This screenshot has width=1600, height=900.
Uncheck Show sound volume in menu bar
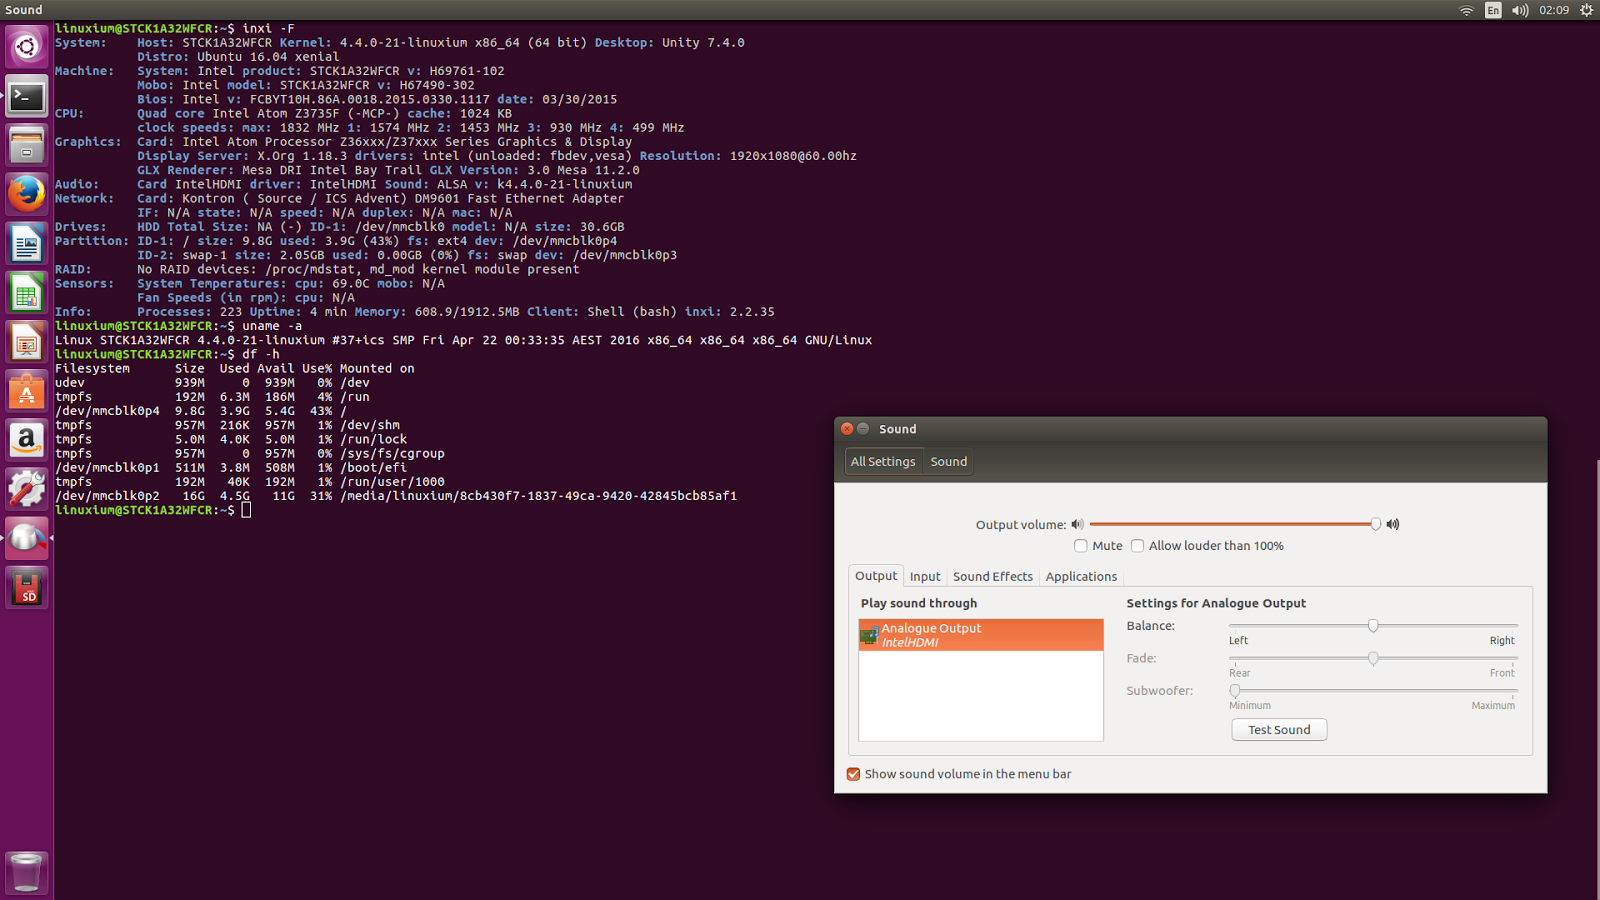[853, 774]
